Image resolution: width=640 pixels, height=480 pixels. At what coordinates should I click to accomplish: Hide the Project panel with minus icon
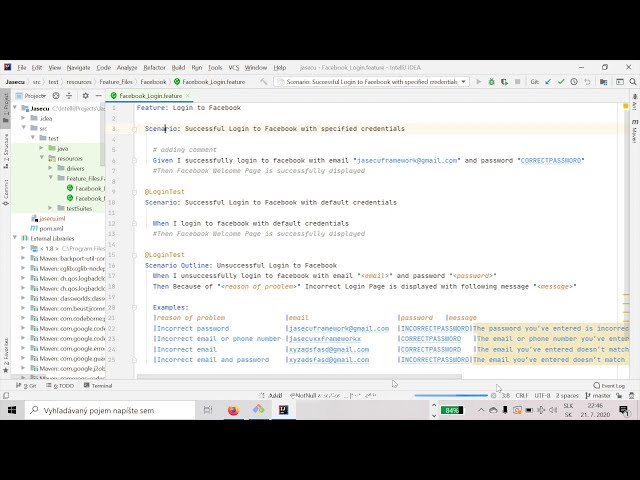(x=98, y=96)
